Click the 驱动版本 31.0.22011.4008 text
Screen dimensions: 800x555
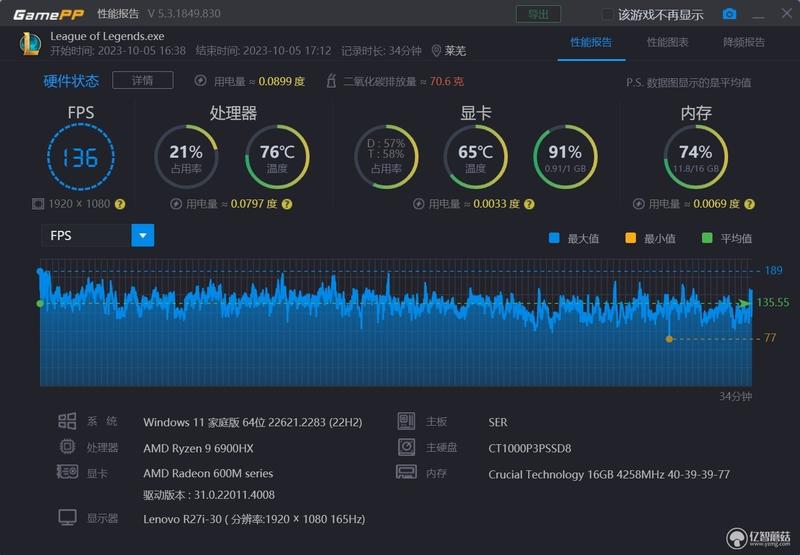pos(209,495)
